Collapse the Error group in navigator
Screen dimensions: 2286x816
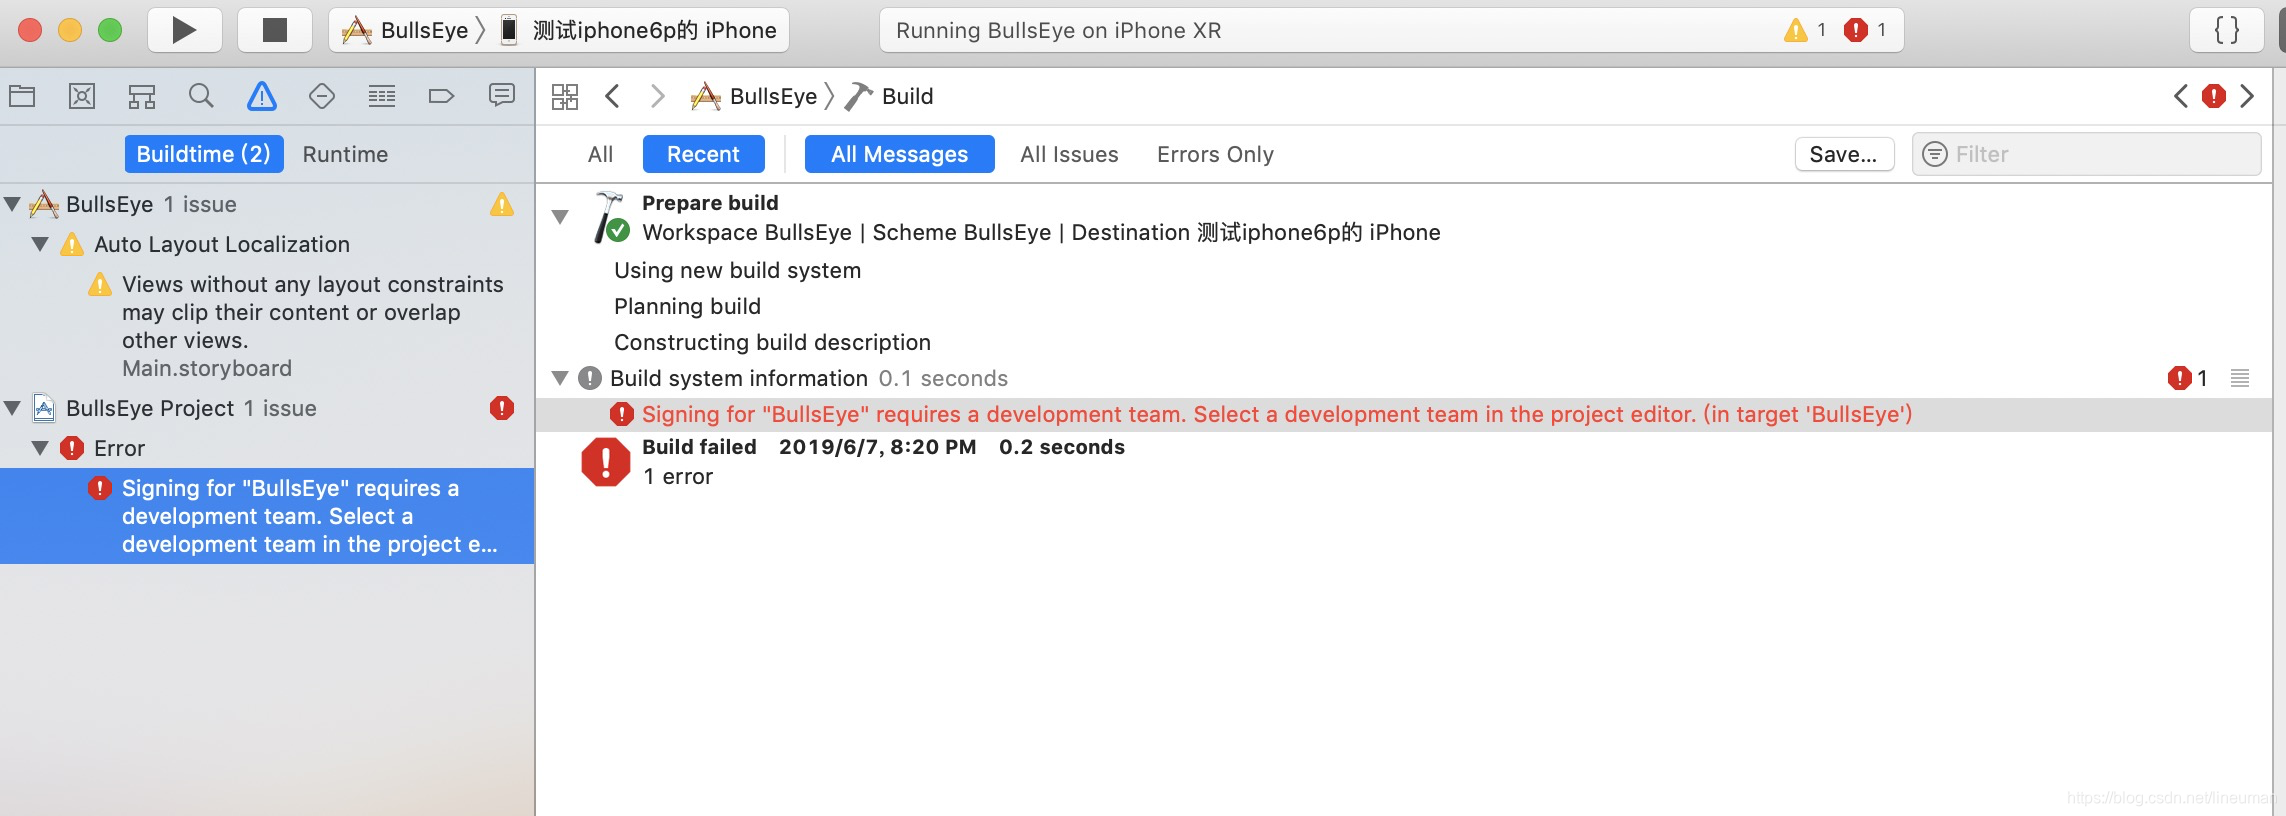tap(40, 448)
